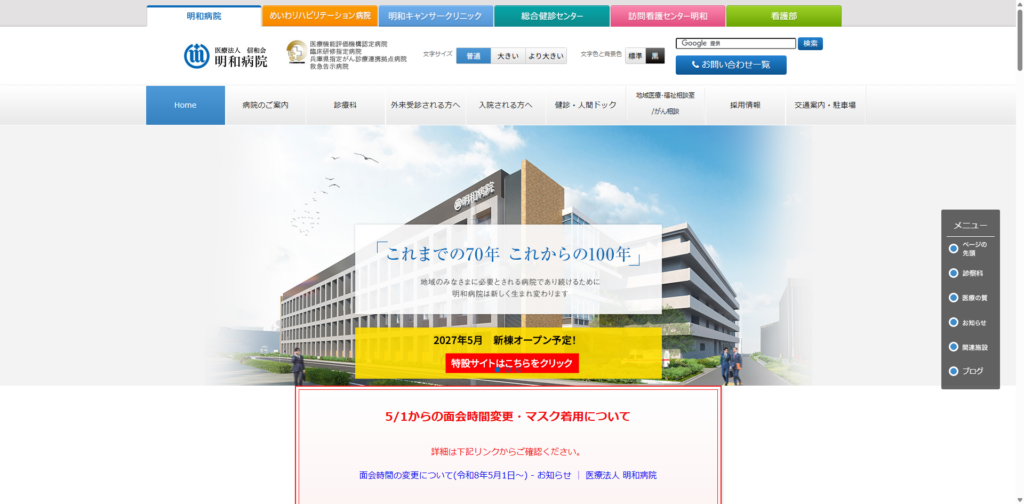The height and width of the screenshot is (504, 1024).
Task: Choose 標準 color scheme
Action: (635, 56)
